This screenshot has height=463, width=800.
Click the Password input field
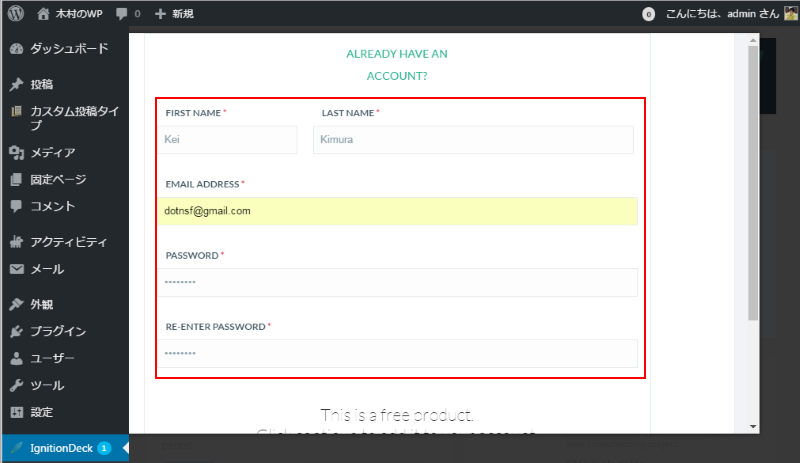click(397, 282)
